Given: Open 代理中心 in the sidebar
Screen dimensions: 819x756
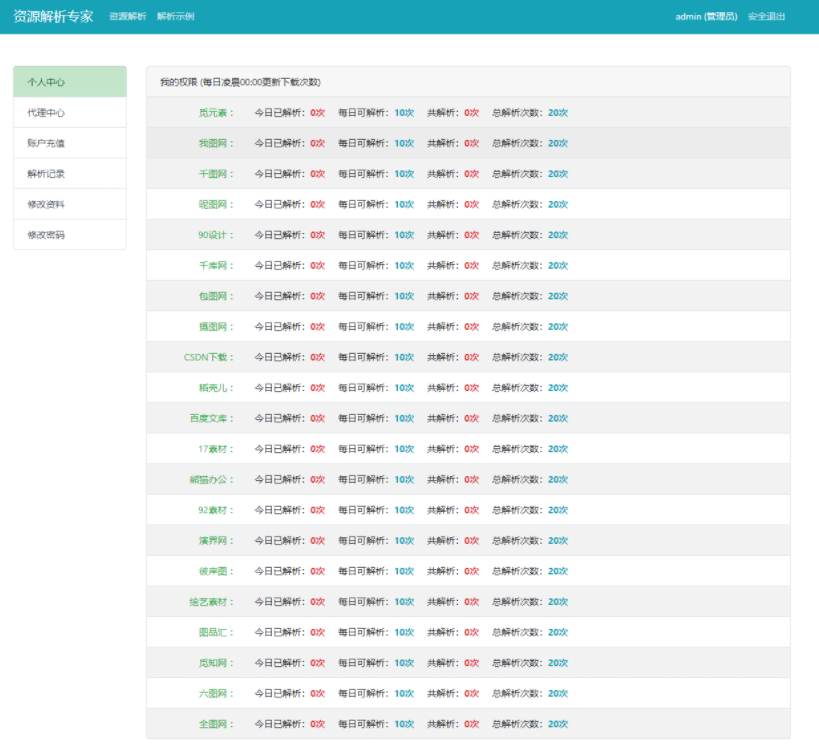Looking at the screenshot, I should 70,113.
